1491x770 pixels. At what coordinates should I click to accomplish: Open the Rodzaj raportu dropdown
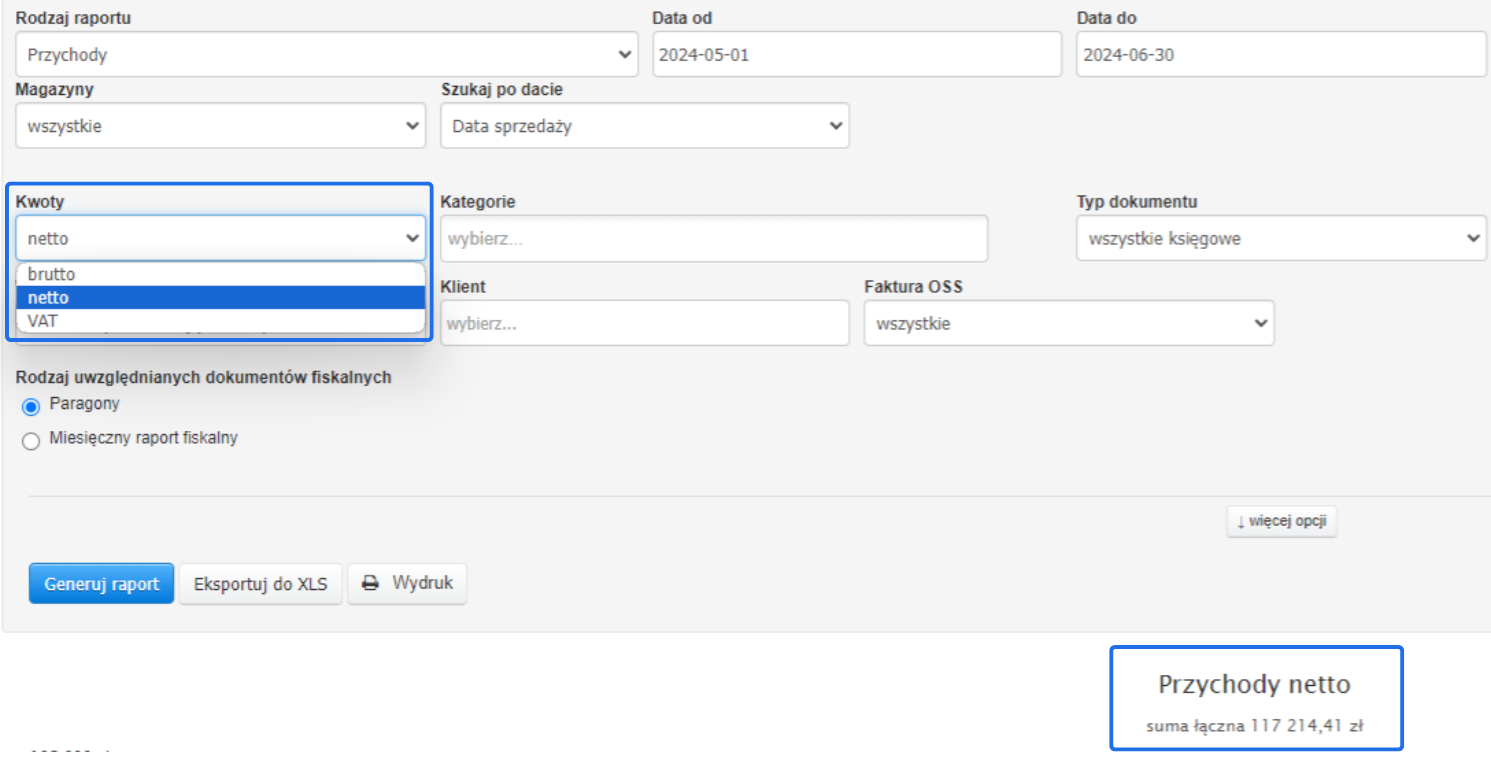coord(326,55)
